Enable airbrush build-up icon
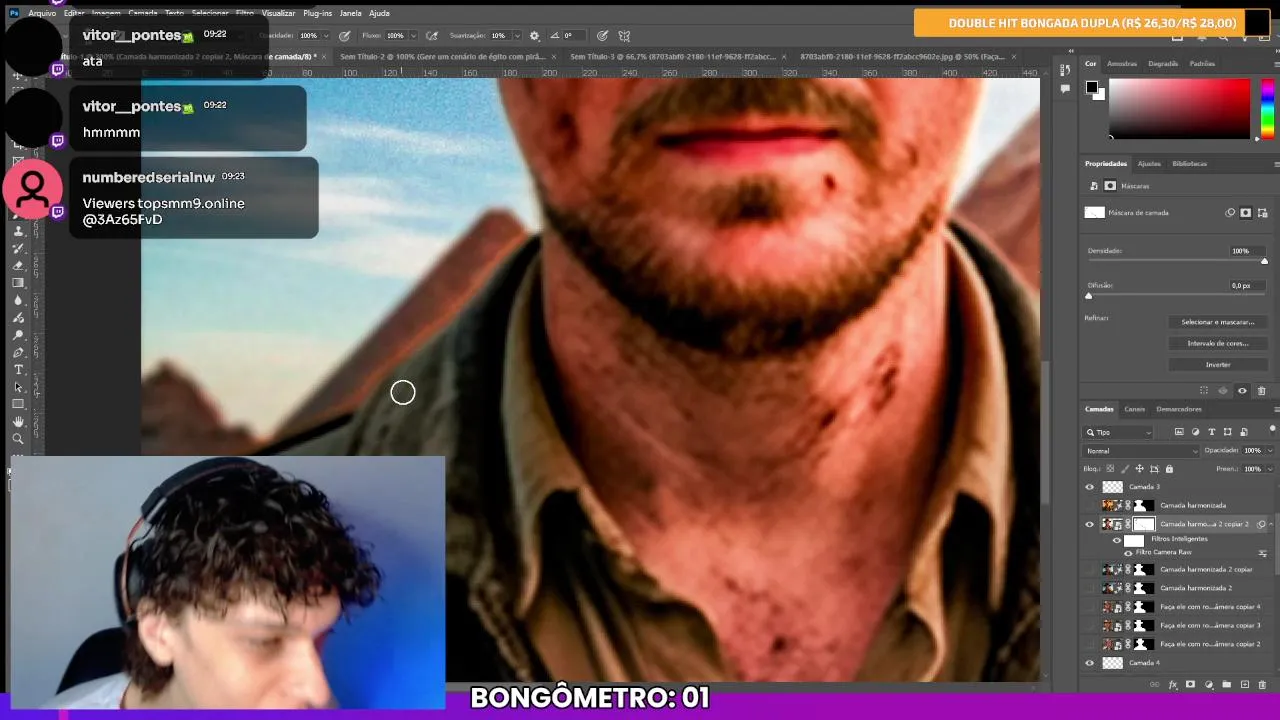Viewport: 1280px width, 720px height. [x=432, y=35]
